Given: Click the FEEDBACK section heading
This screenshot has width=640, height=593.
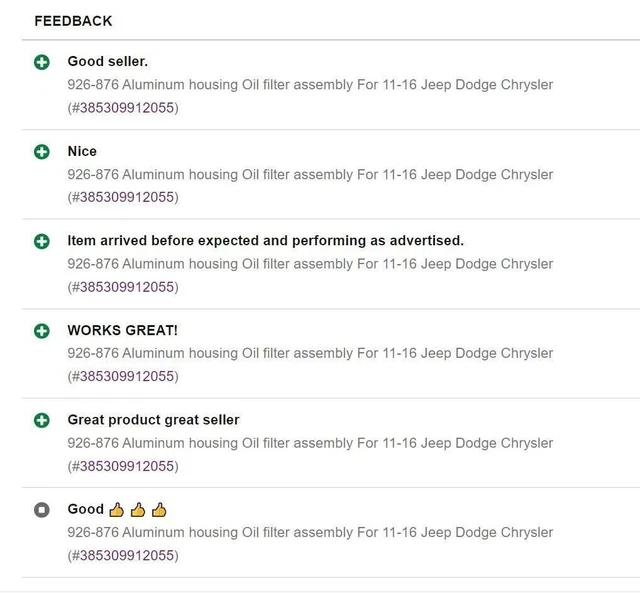Looking at the screenshot, I should click(73, 21).
